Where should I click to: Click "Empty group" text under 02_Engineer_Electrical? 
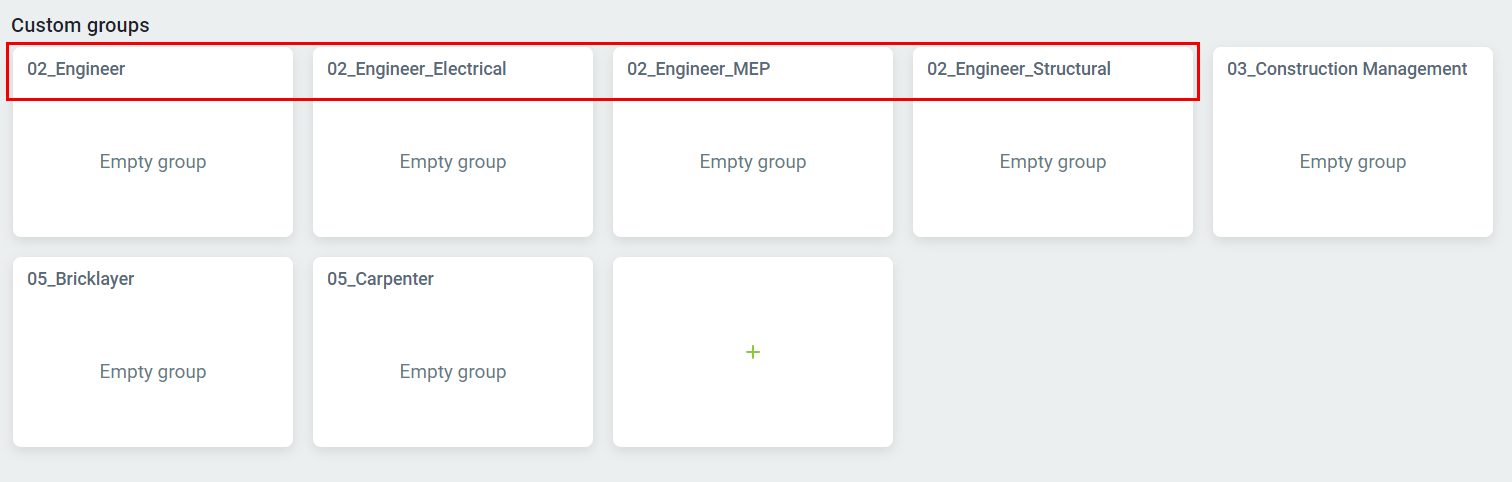pyautogui.click(x=453, y=162)
